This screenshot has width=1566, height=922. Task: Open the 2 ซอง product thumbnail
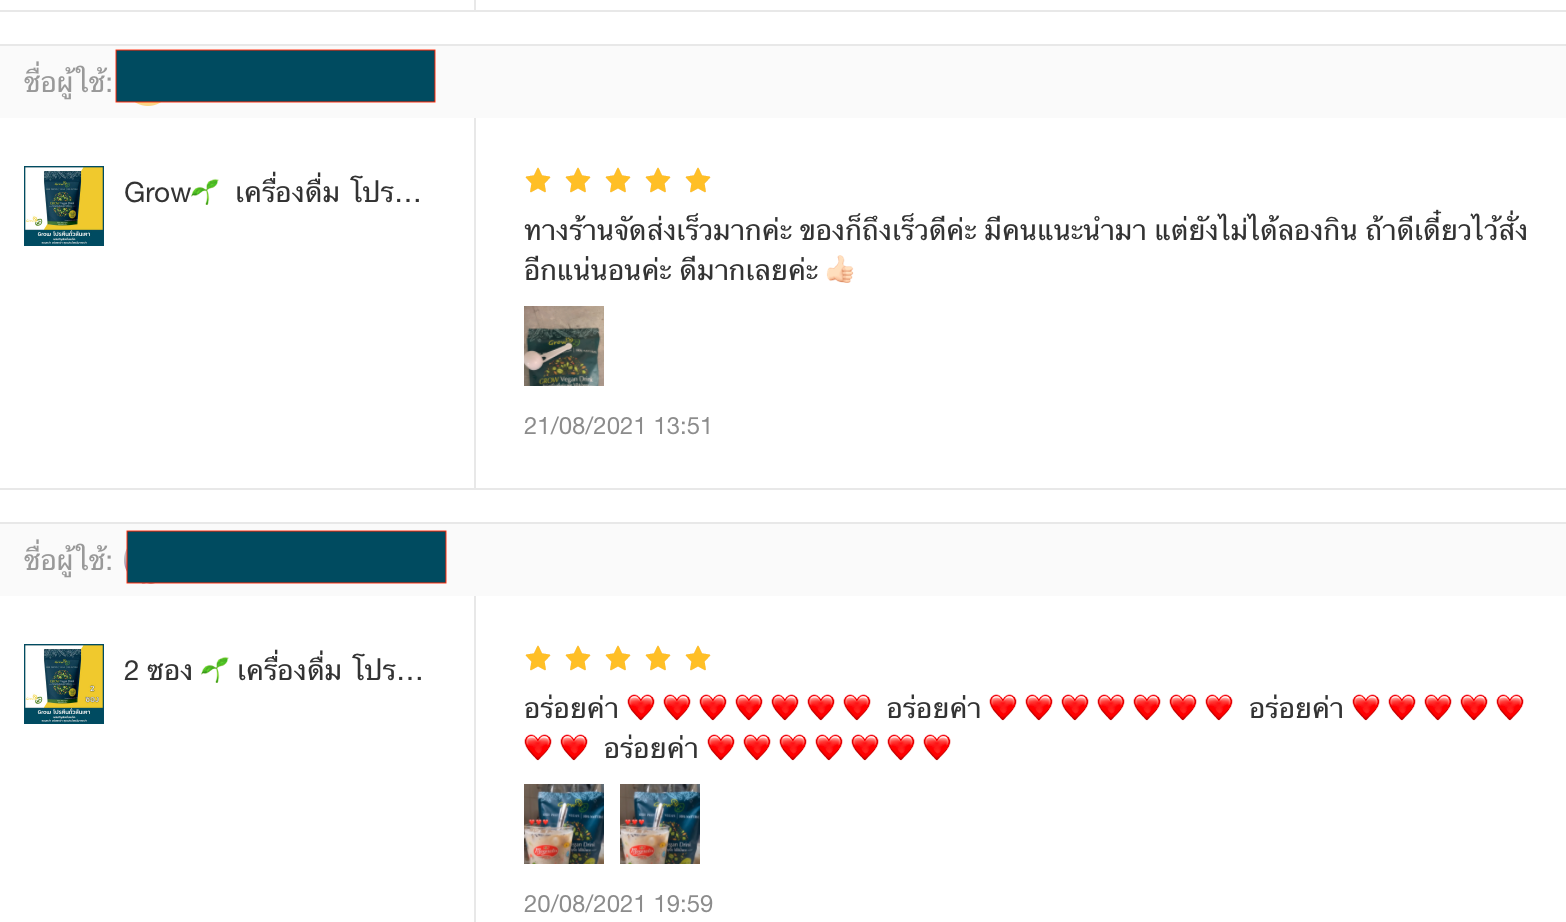point(64,684)
